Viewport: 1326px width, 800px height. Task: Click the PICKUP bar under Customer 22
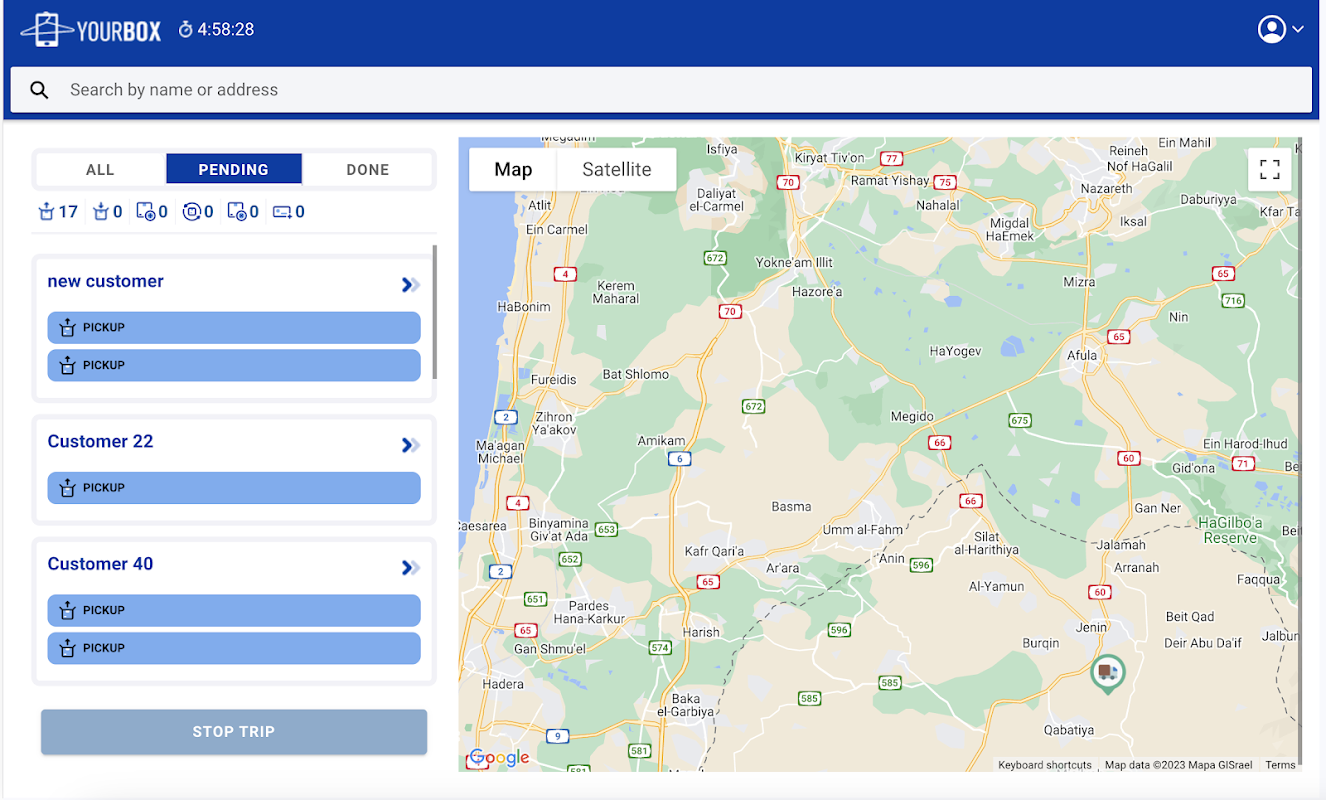(x=234, y=488)
